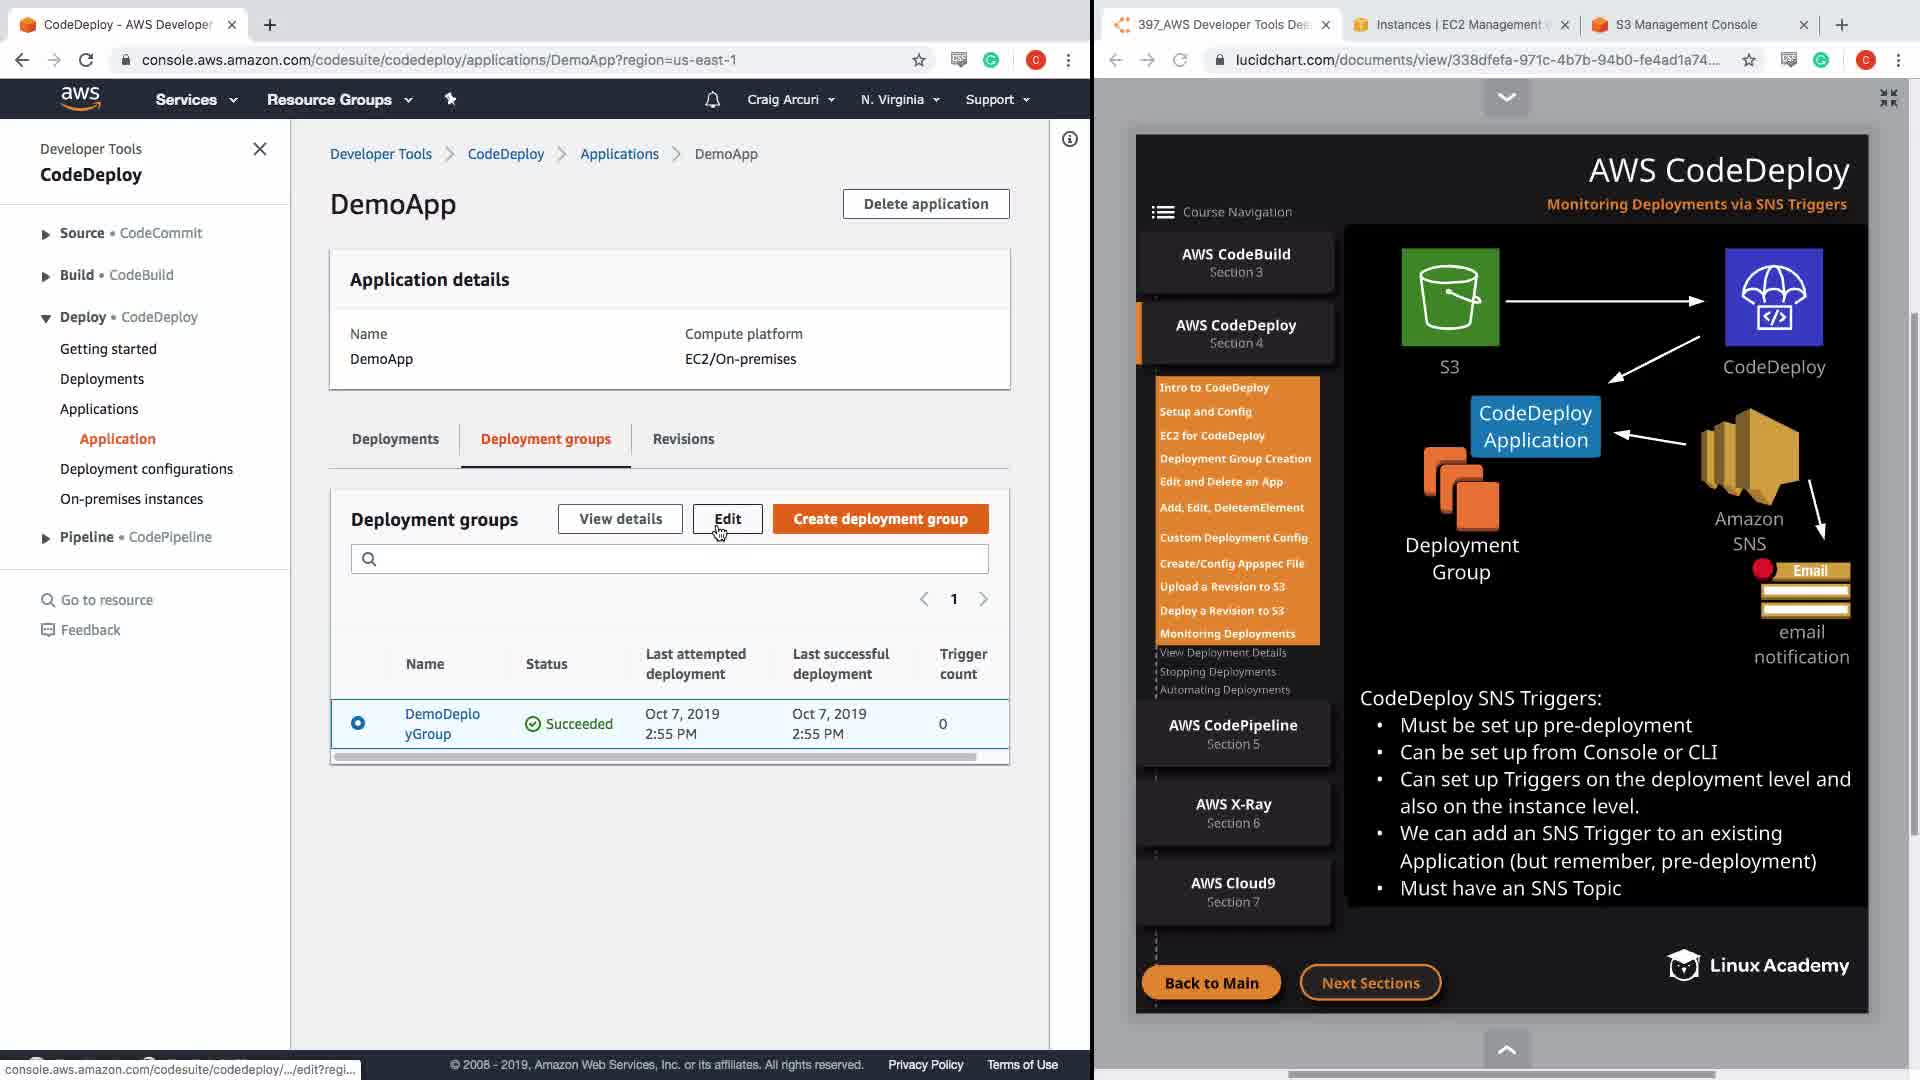This screenshot has height=1080, width=1920.
Task: Bookmark the AWS console page star
Action: tap(919, 60)
